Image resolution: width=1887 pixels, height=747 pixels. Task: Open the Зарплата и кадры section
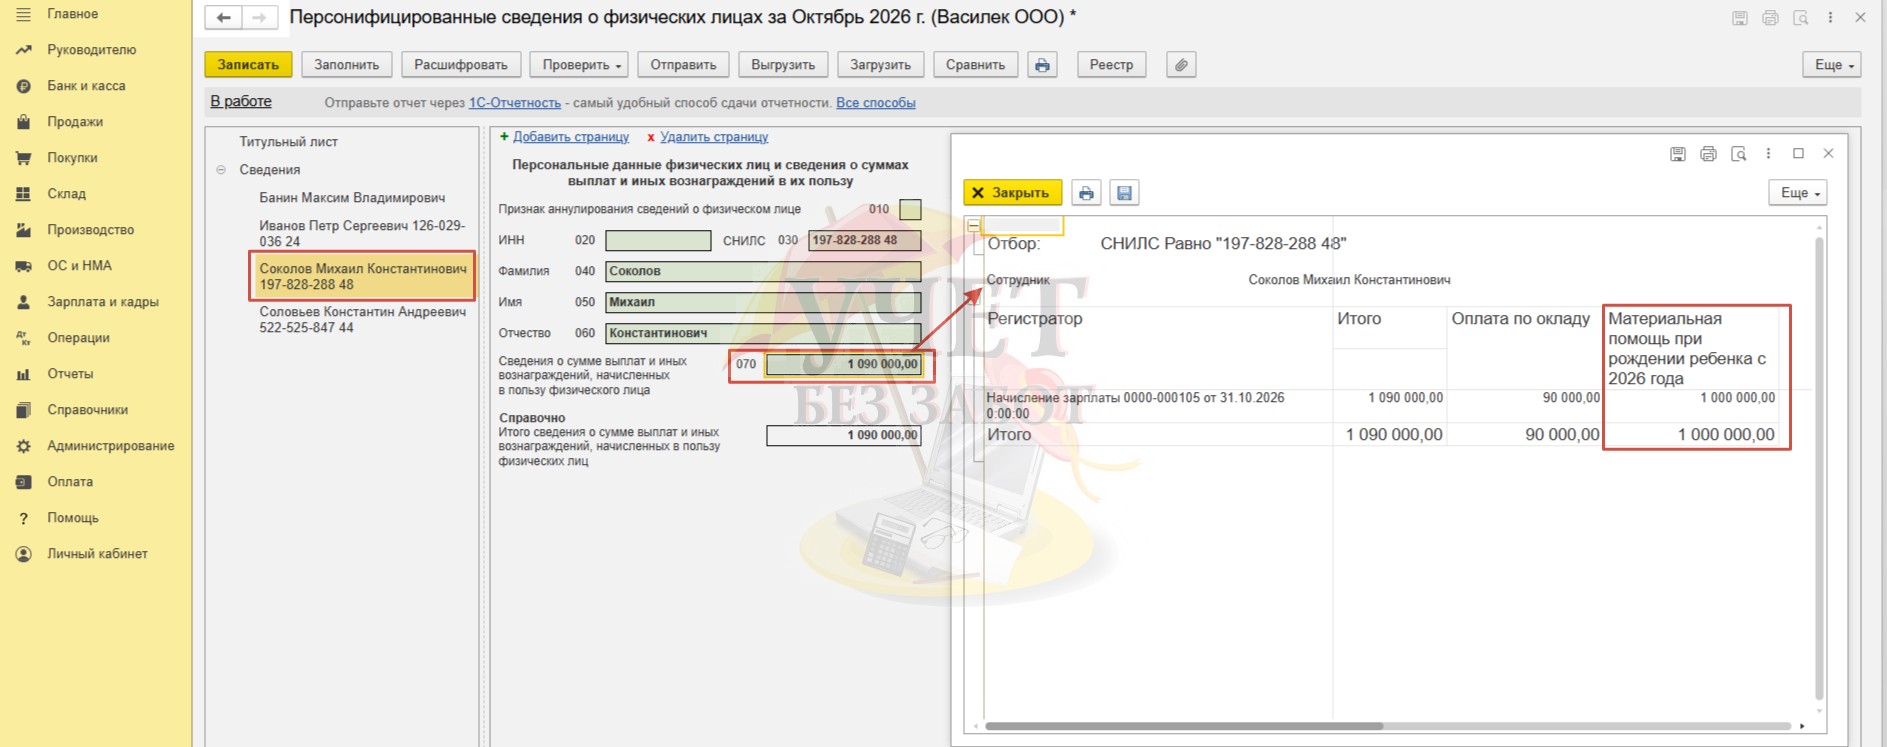pyautogui.click(x=103, y=302)
